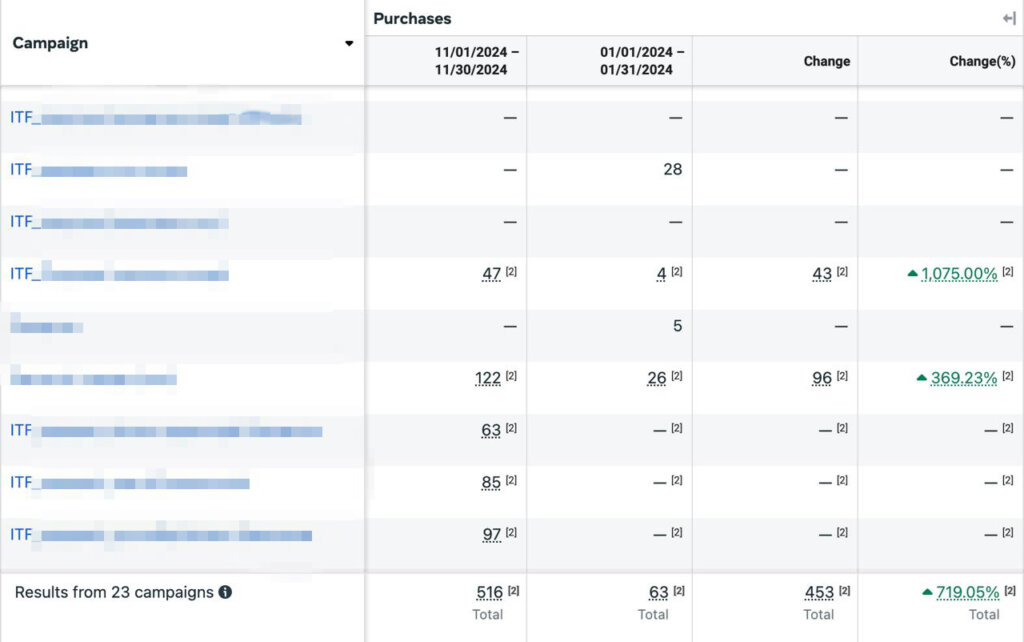Sort by 11/01/2024 – 11/30/2024 column header
This screenshot has height=642, width=1024.
[x=477, y=61]
